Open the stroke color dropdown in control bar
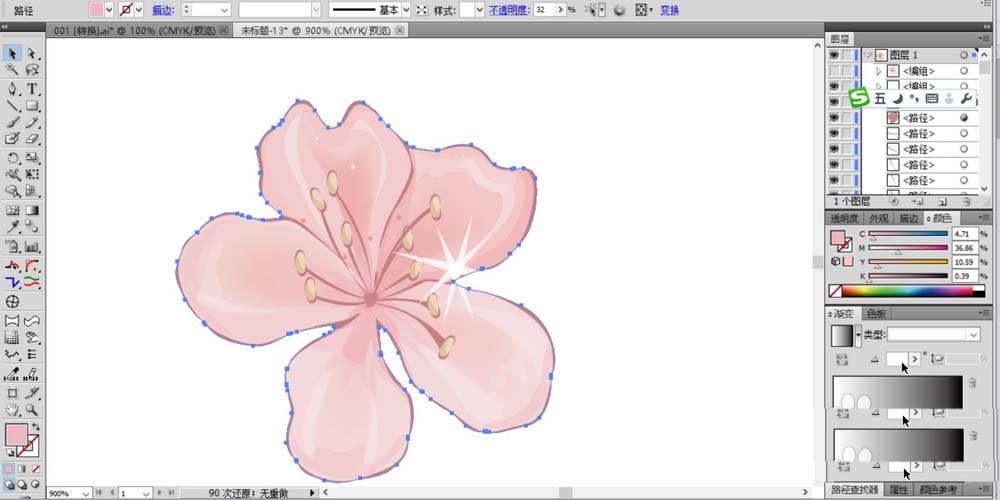The image size is (1000, 500). pos(139,10)
